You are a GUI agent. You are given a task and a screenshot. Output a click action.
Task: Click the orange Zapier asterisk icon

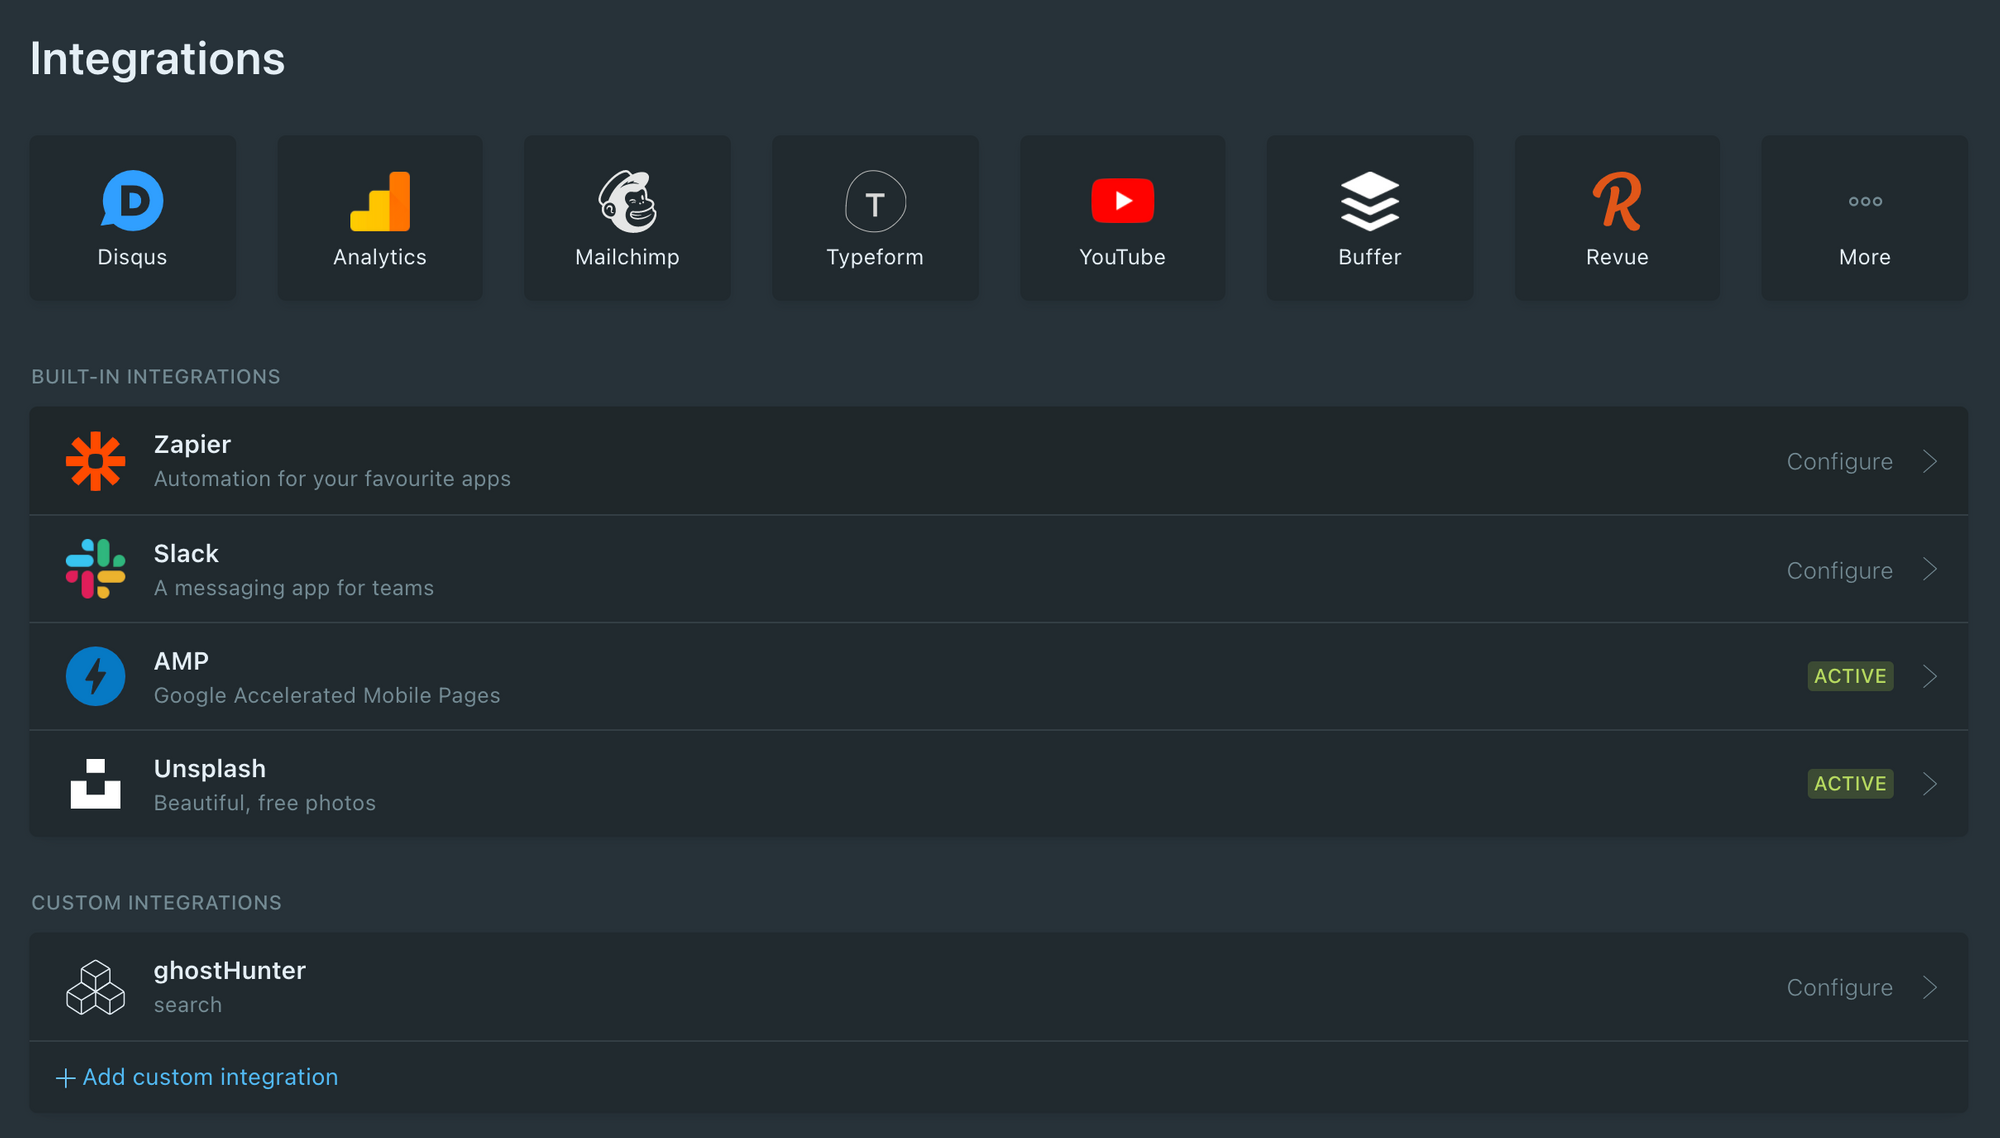96,461
